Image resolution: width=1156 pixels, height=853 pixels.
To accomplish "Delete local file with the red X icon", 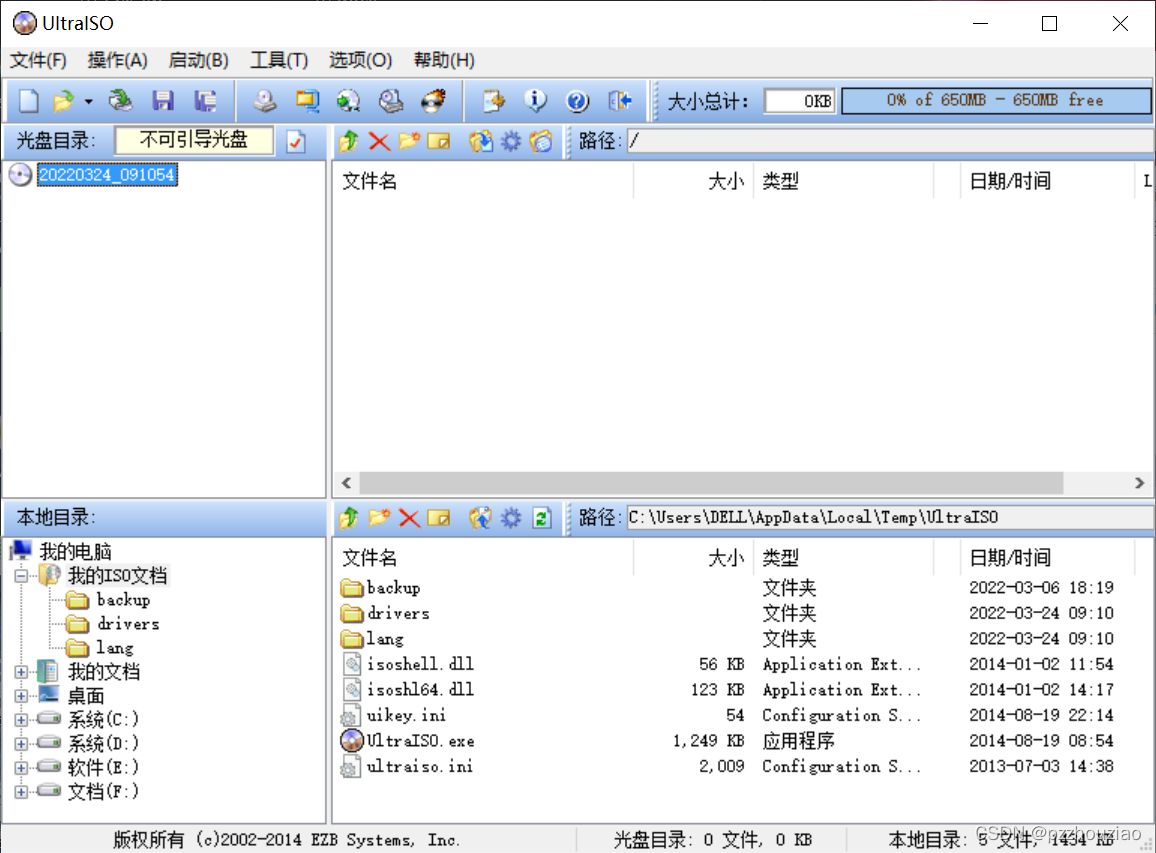I will (409, 518).
